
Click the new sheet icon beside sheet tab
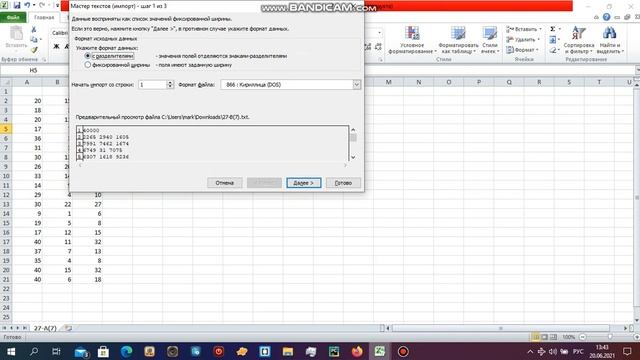[69, 328]
